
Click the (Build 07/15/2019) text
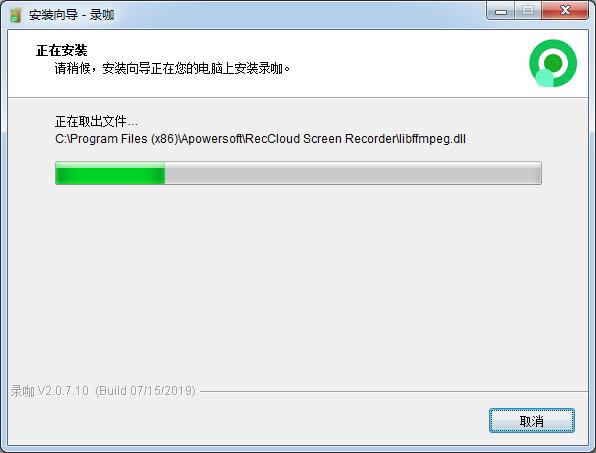click(x=146, y=391)
